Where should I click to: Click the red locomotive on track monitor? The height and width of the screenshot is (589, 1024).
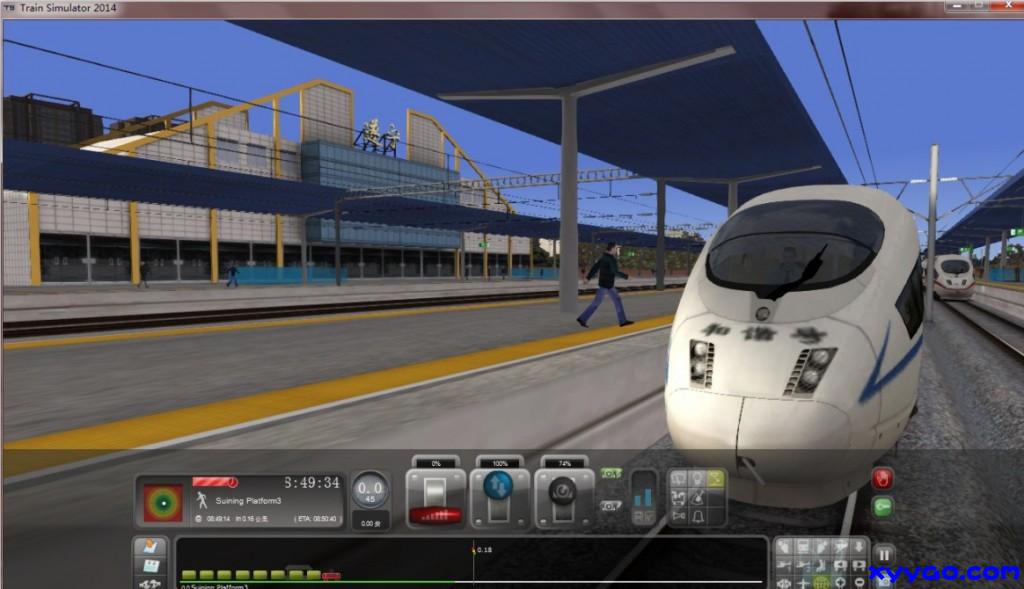coord(331,576)
